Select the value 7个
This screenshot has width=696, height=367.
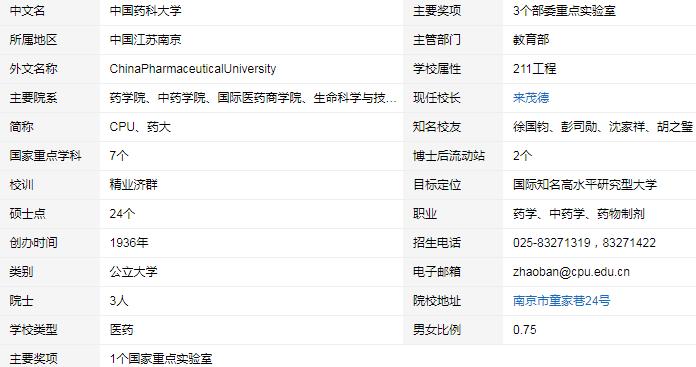point(119,155)
